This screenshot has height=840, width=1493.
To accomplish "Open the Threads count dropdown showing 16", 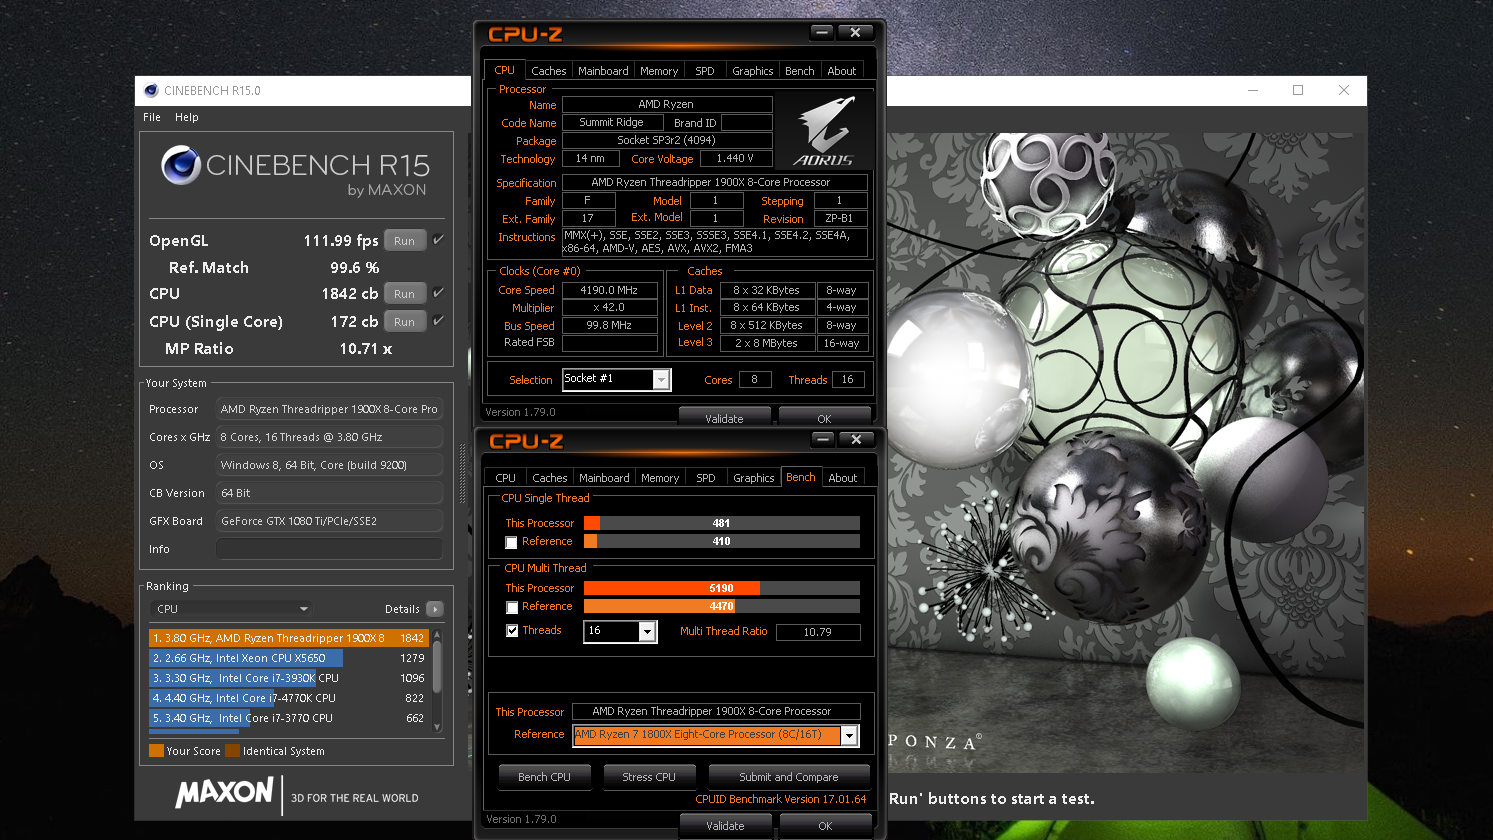I will (648, 631).
